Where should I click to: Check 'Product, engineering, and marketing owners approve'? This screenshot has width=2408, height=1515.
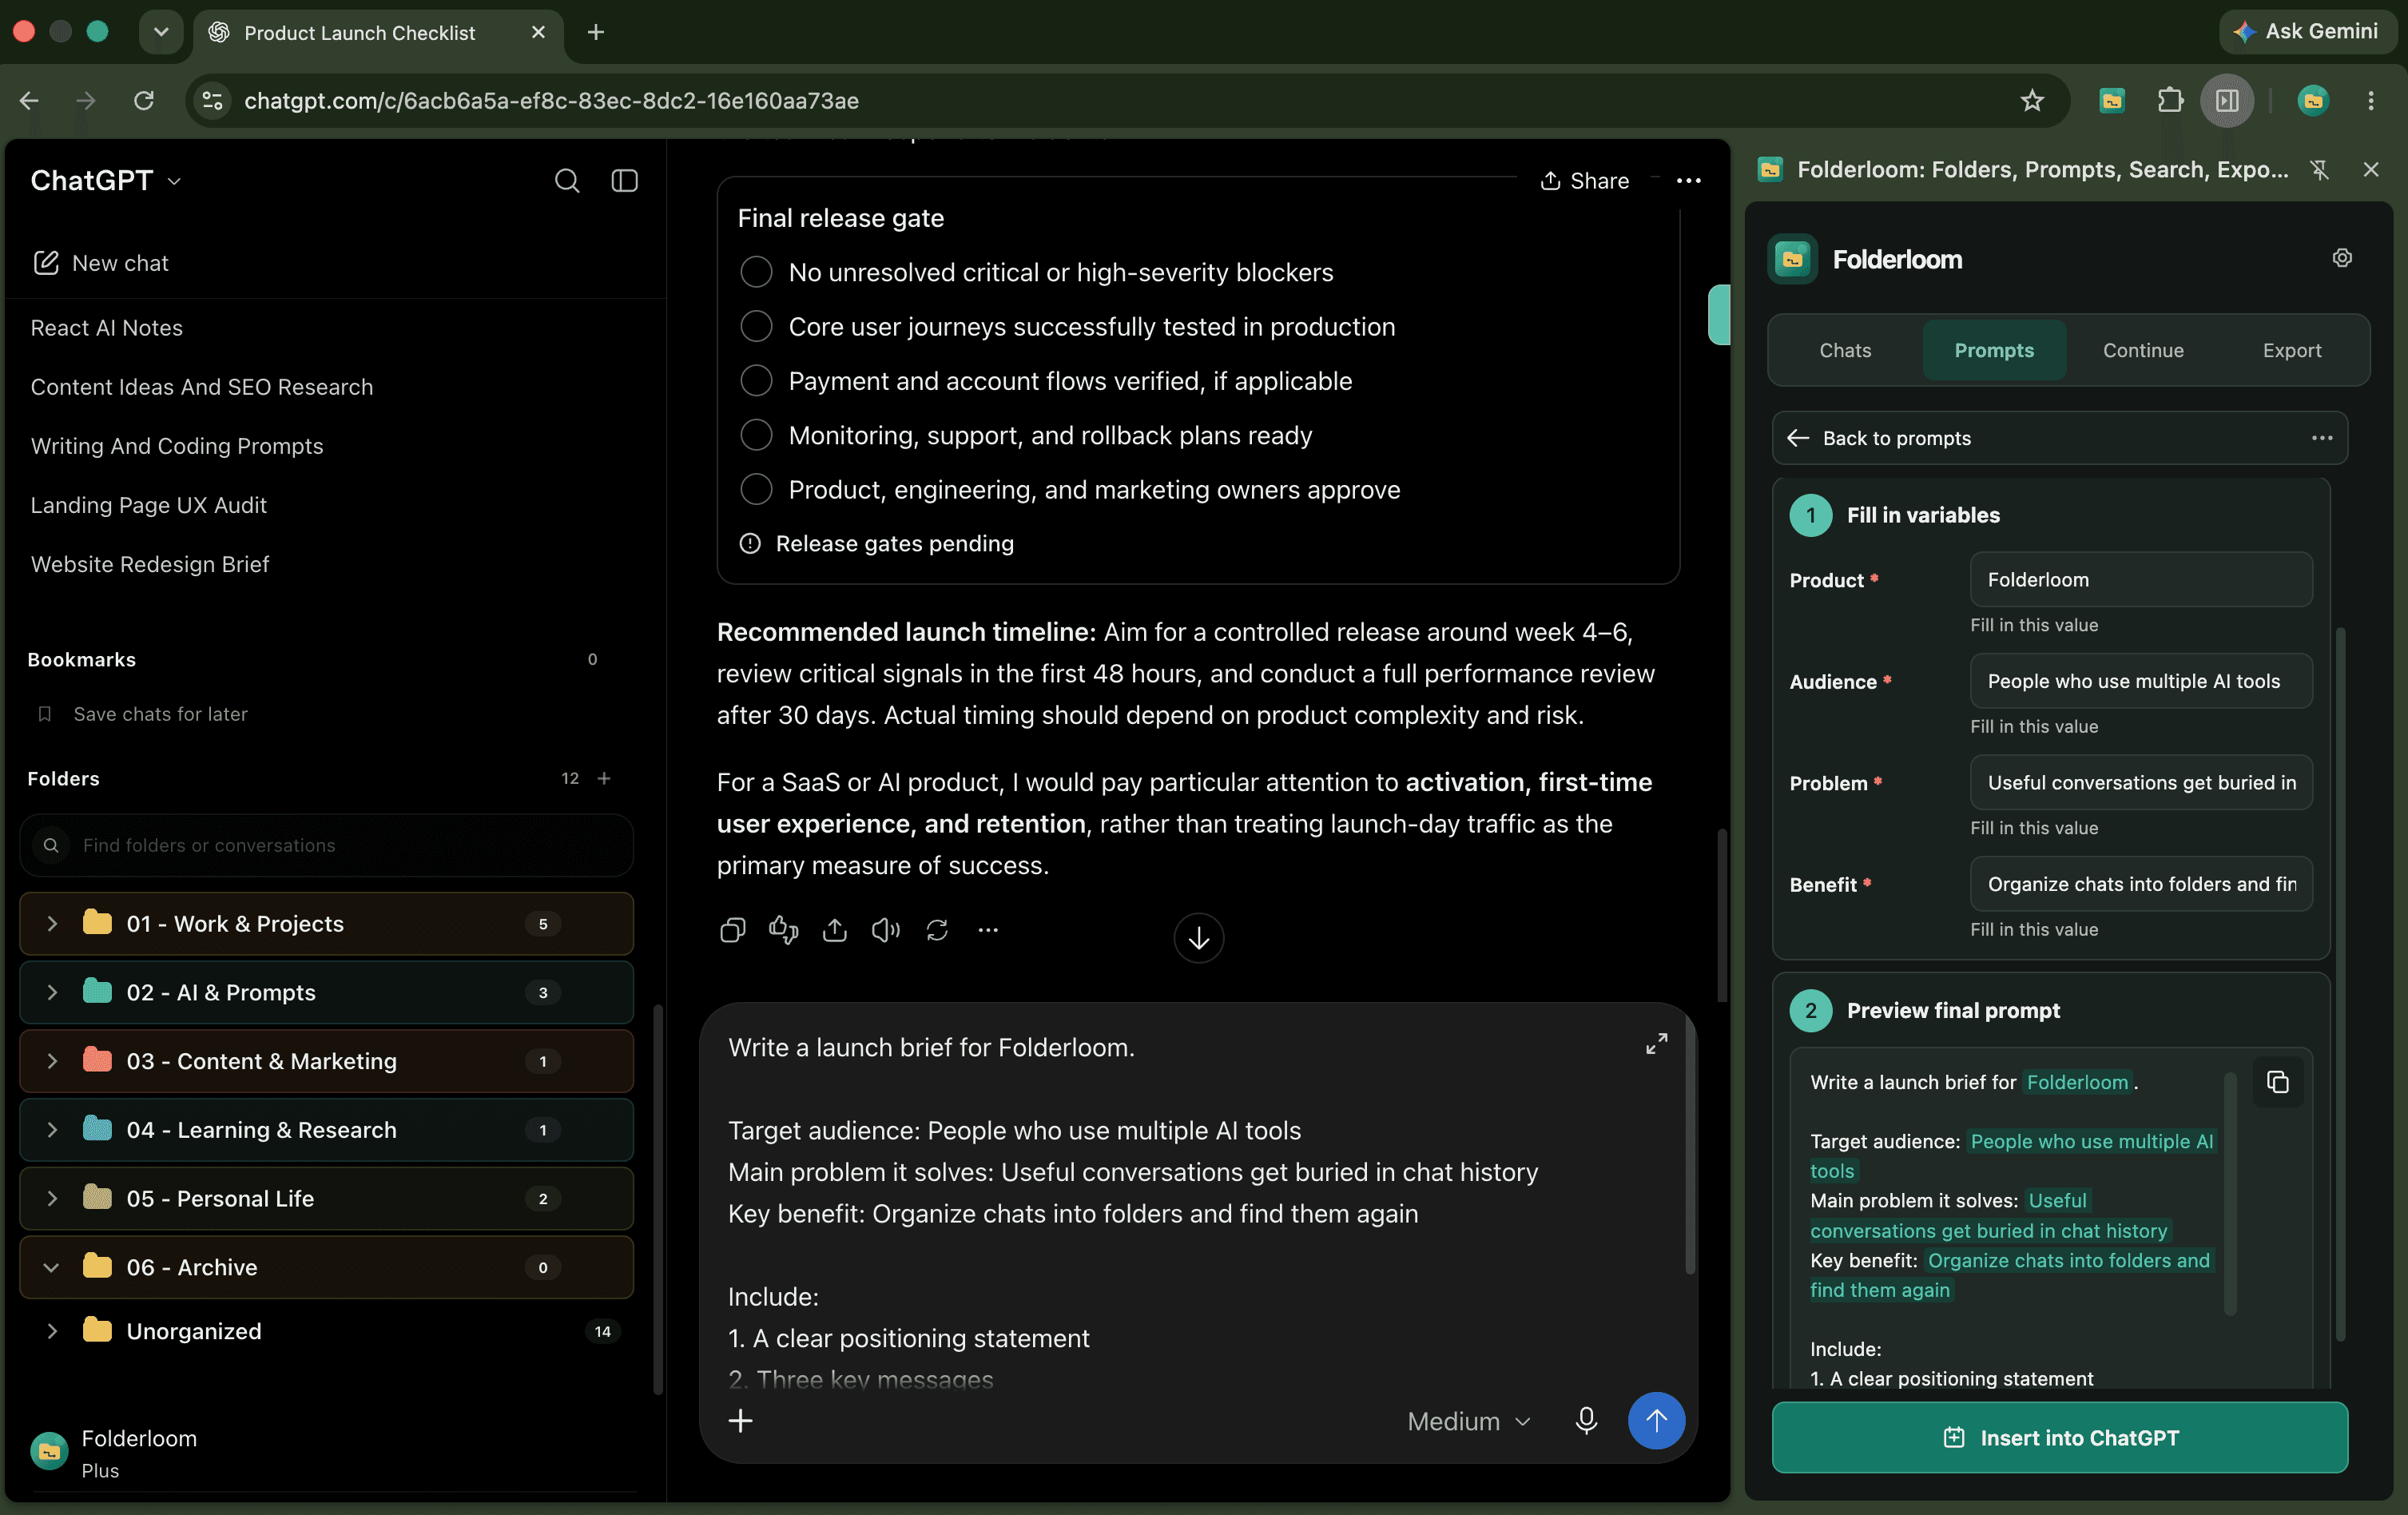click(756, 489)
